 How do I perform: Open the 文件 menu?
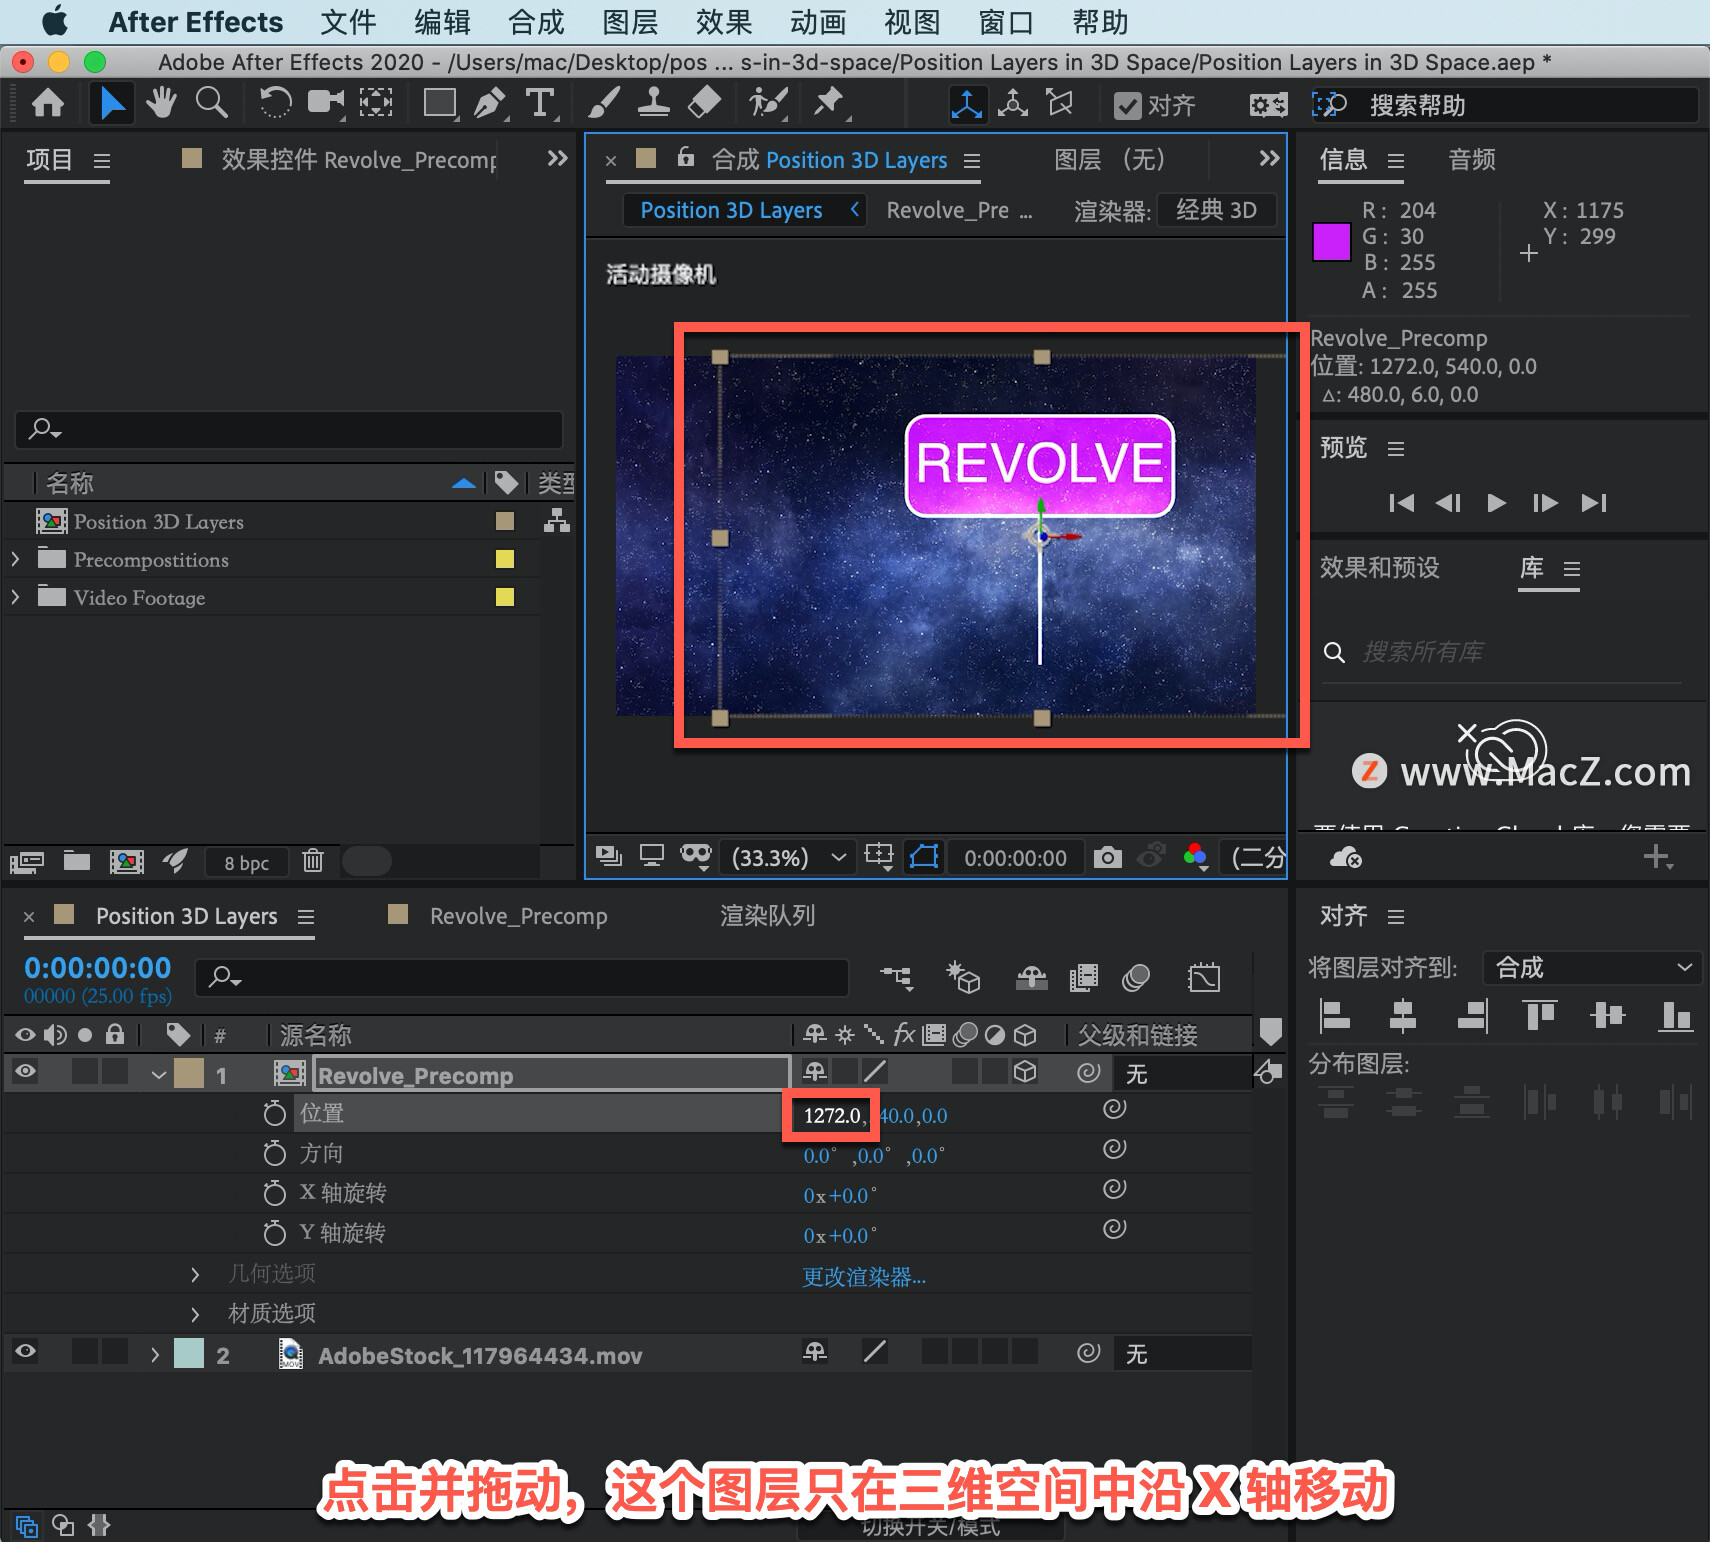click(348, 22)
